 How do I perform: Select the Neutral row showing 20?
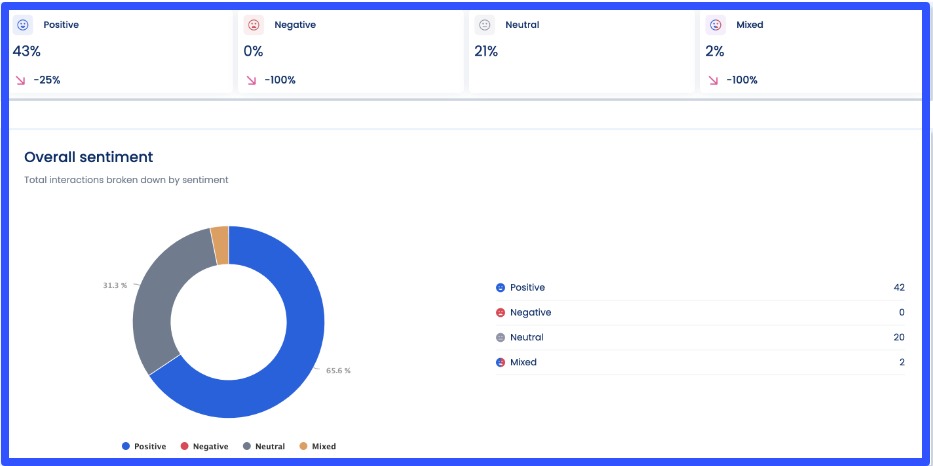tap(700, 338)
